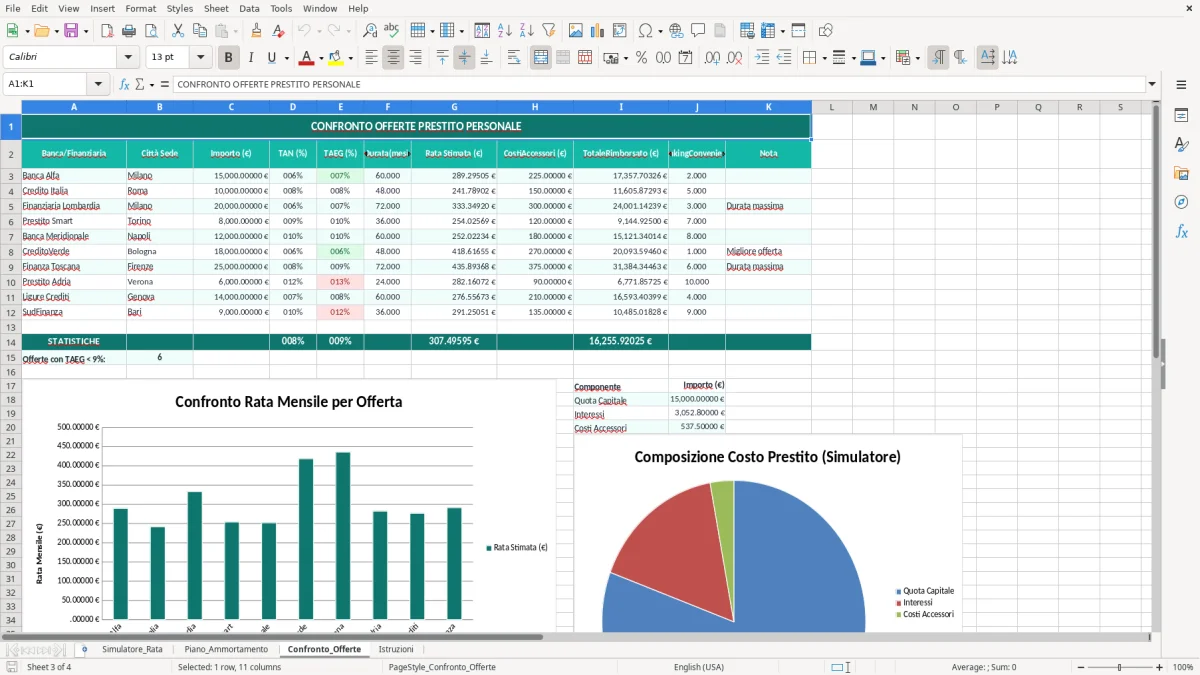Switch to Piano_Ammortamento sheet tab
This screenshot has width=1200, height=675.
click(226, 649)
